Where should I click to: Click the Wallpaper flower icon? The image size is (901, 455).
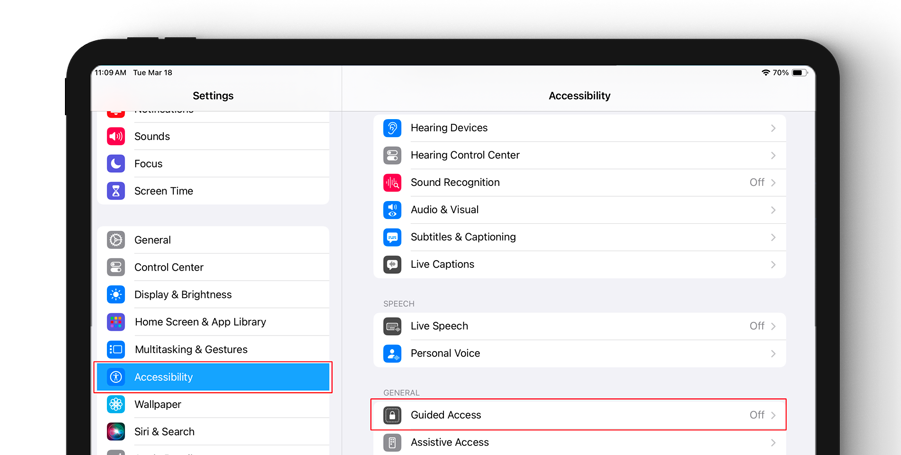pos(116,404)
